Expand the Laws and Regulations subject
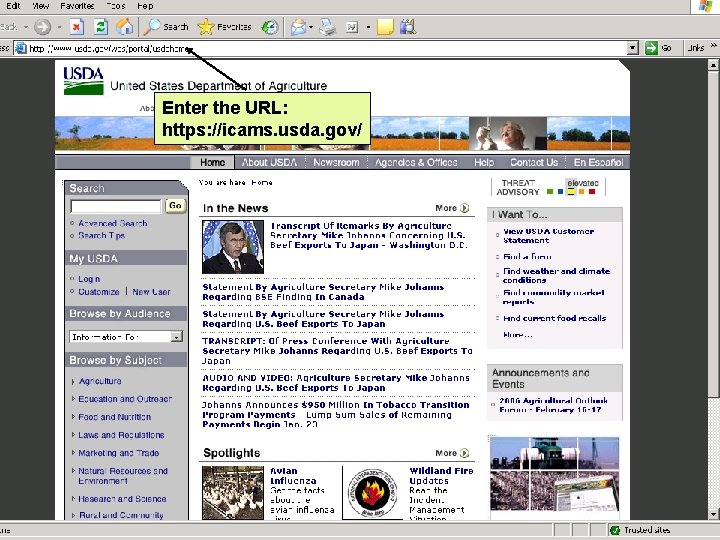Image resolution: width=720 pixels, height=540 pixels. [x=73, y=434]
